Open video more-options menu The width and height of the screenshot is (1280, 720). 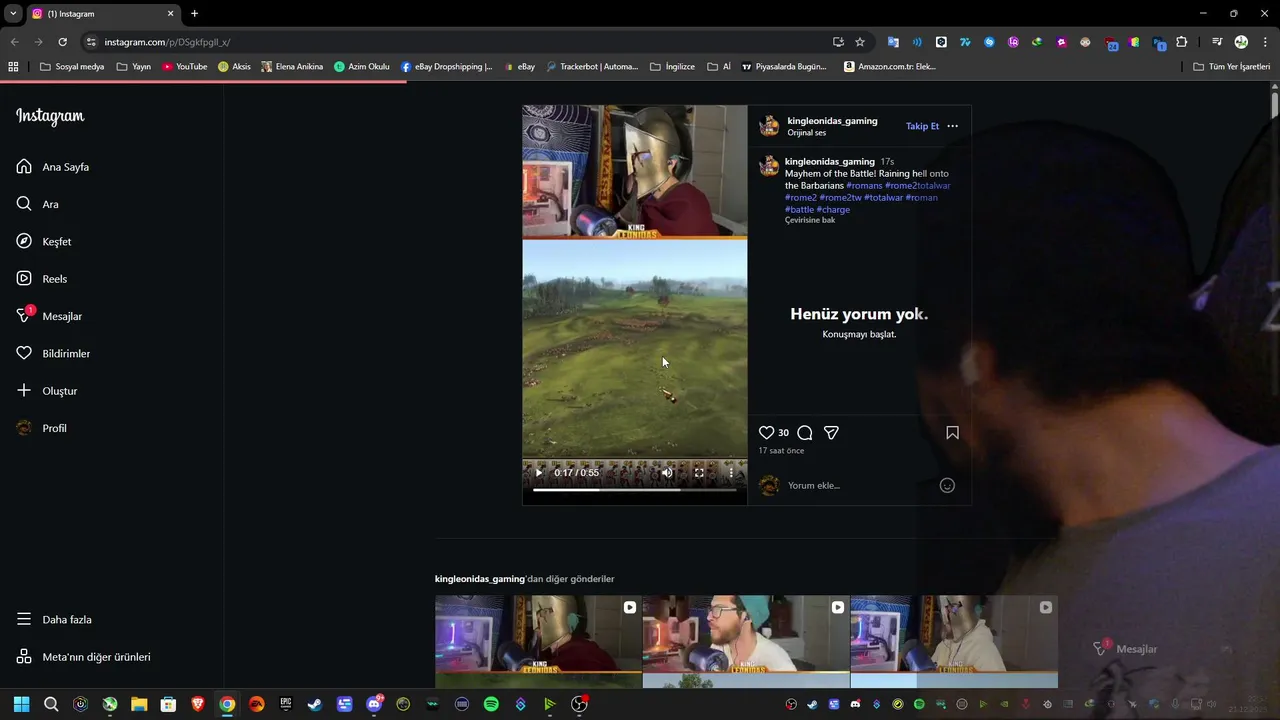click(731, 473)
